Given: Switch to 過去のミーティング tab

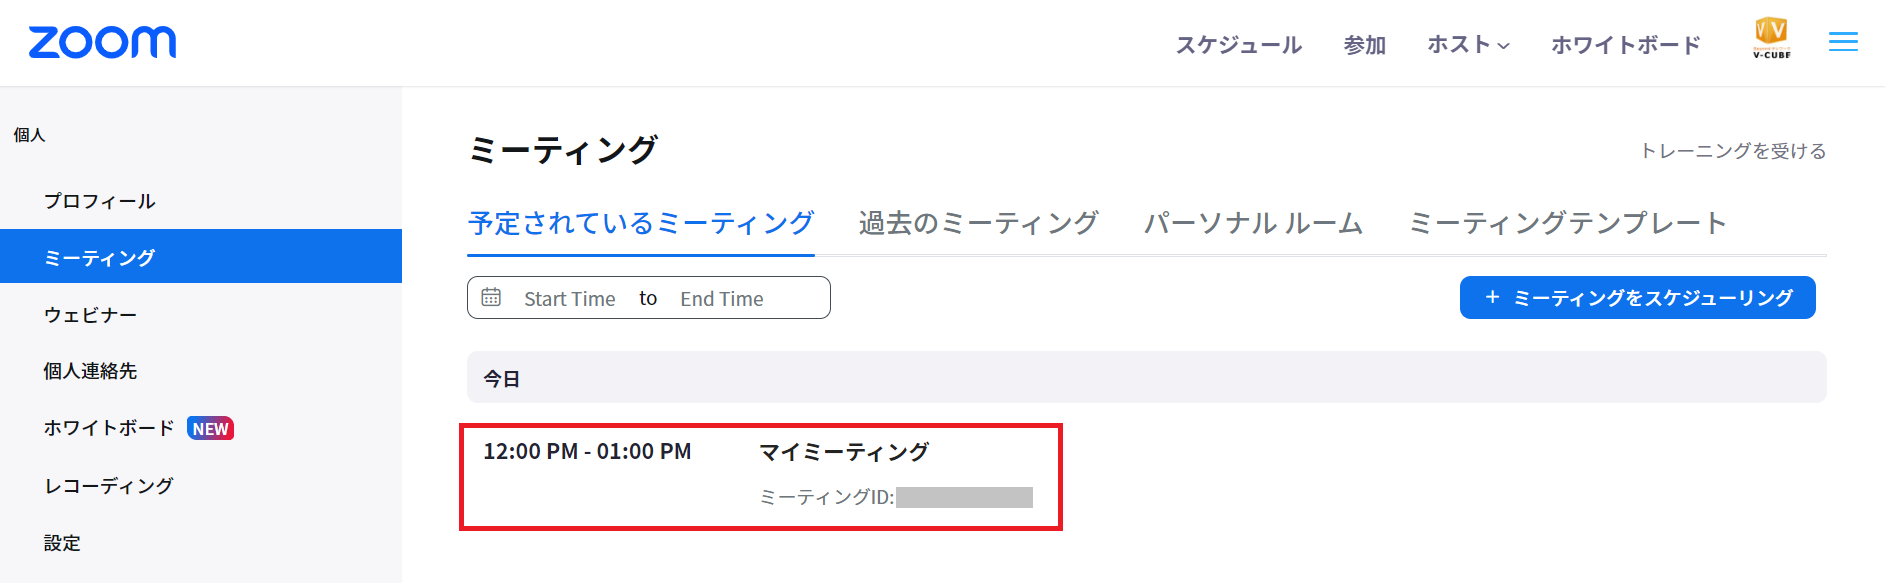Looking at the screenshot, I should 978,222.
